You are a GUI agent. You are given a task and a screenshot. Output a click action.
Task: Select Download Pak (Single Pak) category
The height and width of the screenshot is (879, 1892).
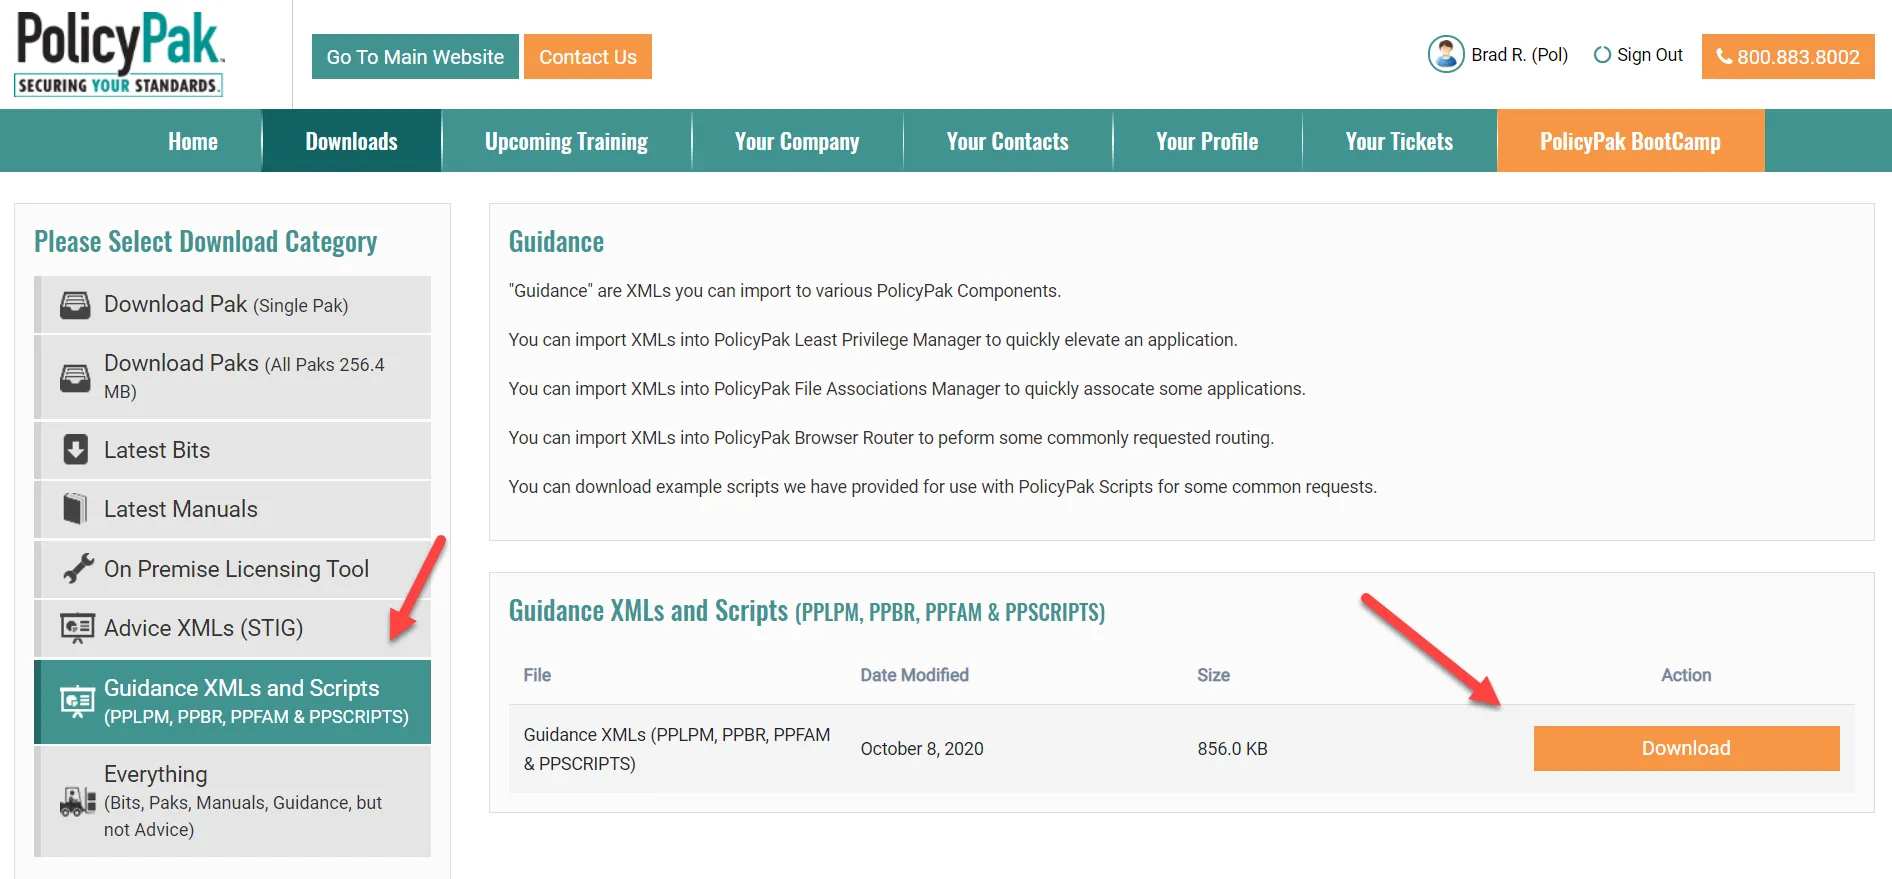point(233,305)
